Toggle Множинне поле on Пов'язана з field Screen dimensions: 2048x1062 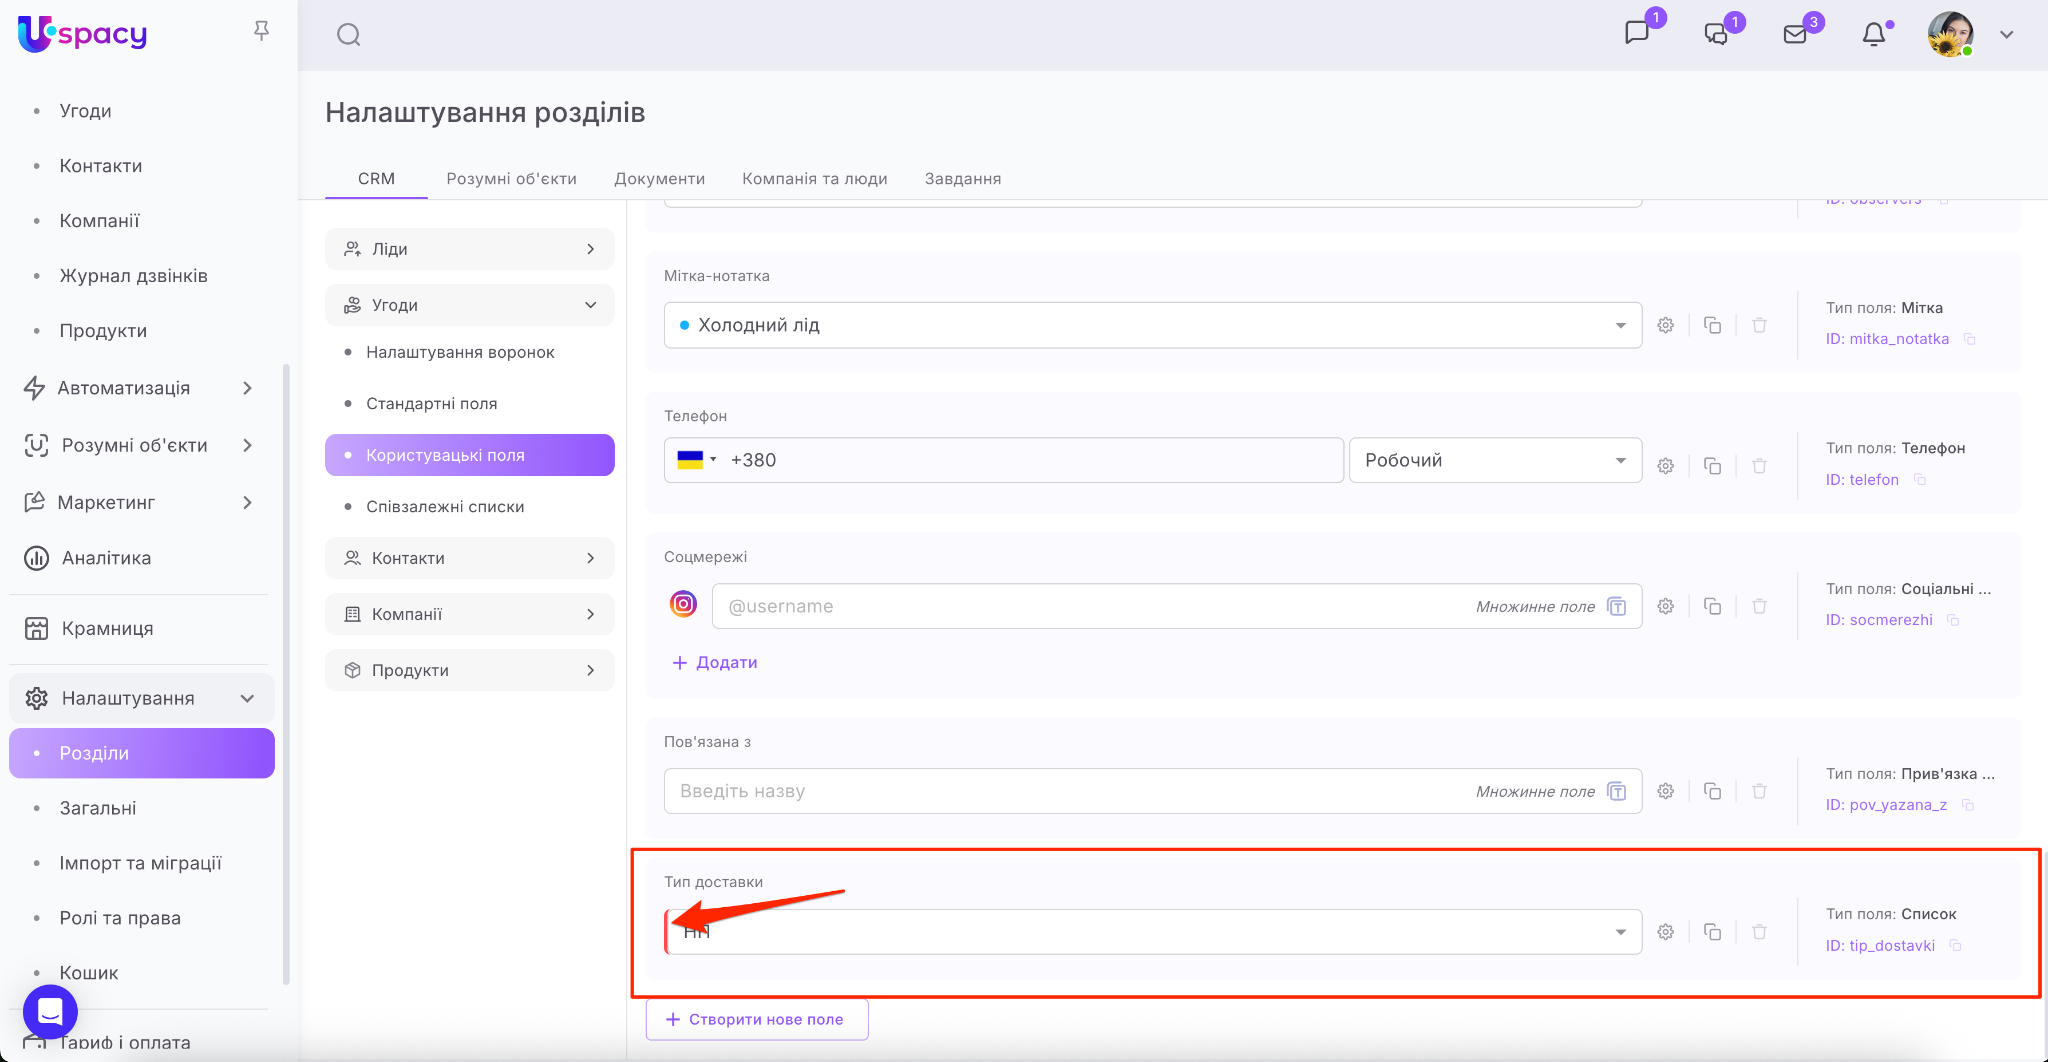pos(1616,792)
